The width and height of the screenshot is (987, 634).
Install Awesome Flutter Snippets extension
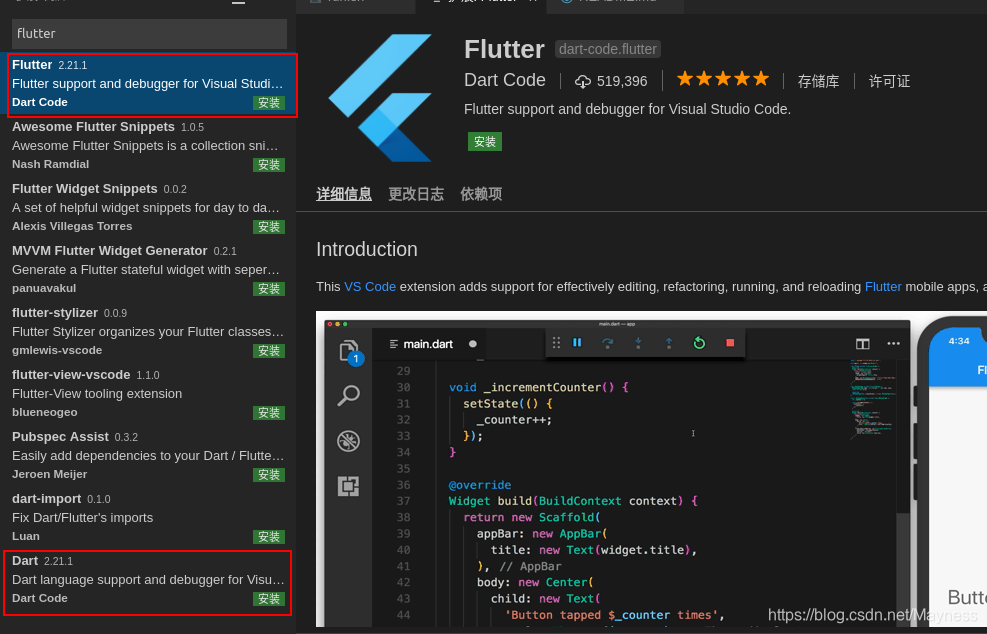pos(269,165)
